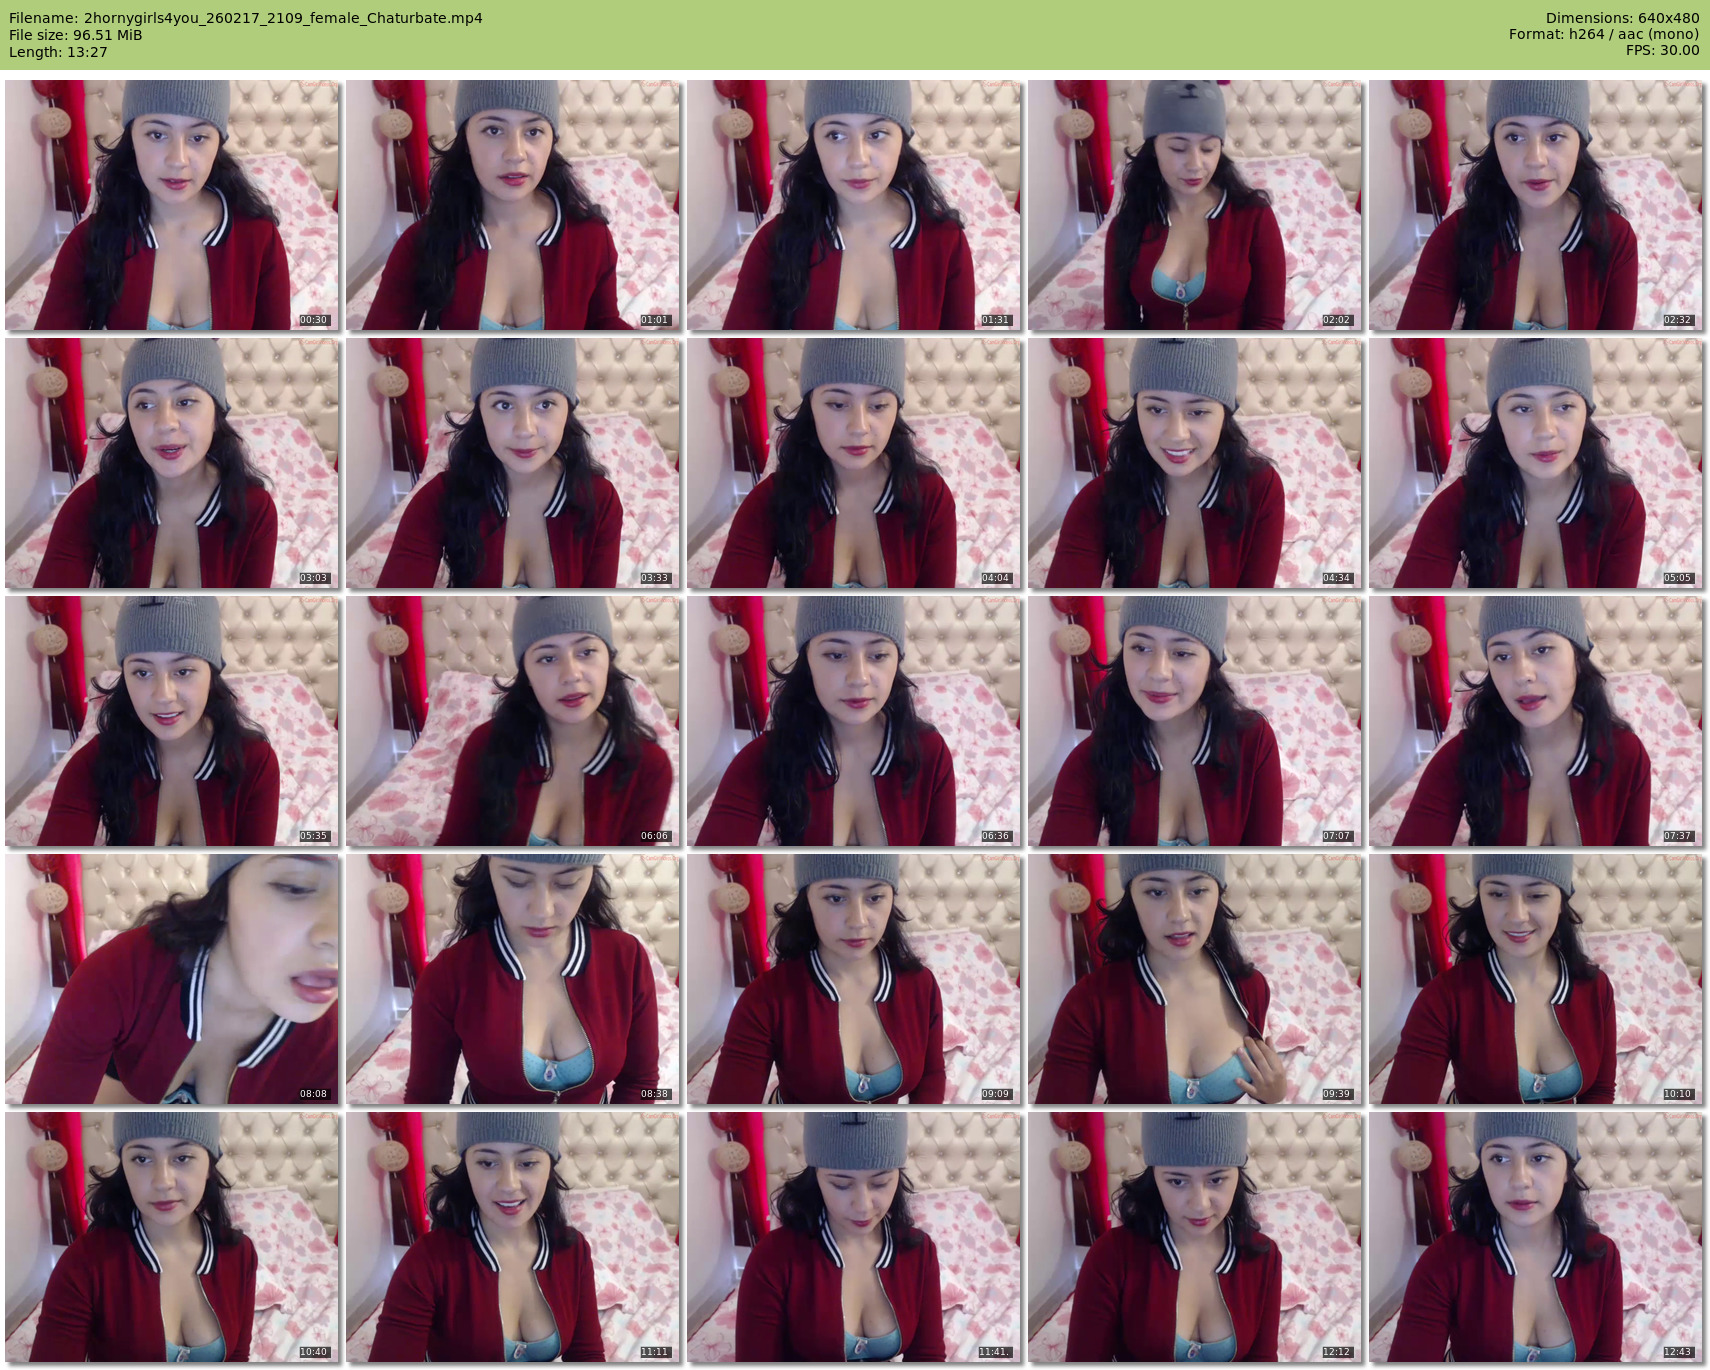
Task: Click the thumbnail timestamped 00:30
Action: (172, 205)
